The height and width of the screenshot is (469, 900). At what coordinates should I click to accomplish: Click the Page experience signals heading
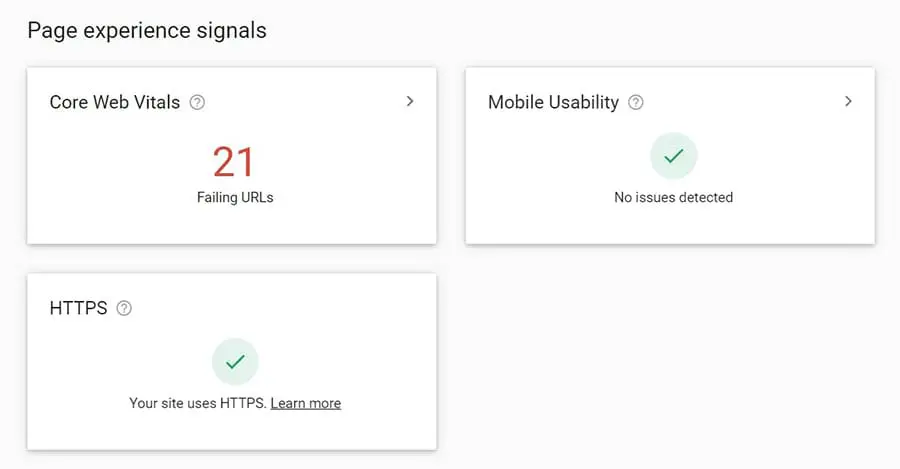point(147,31)
